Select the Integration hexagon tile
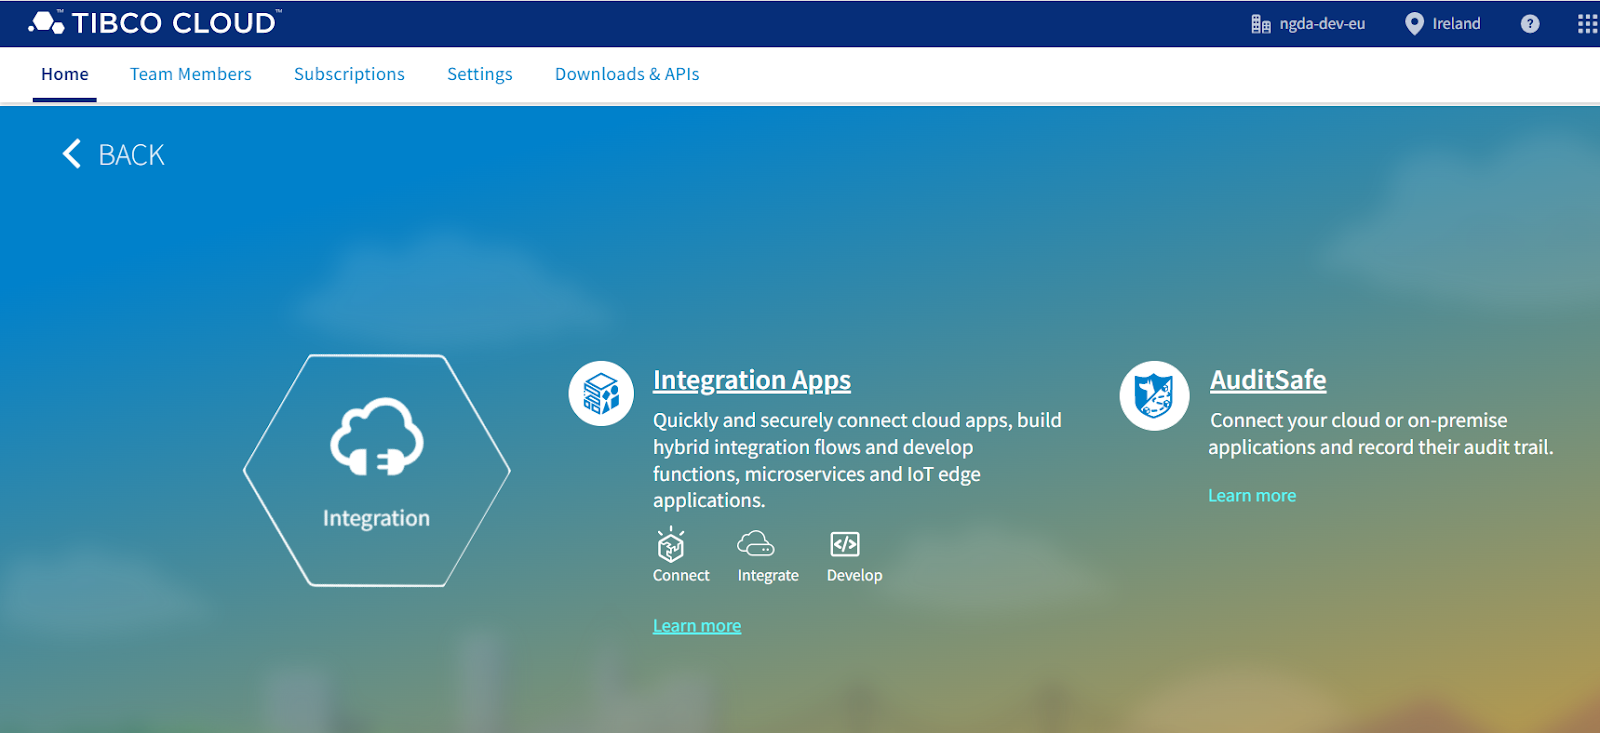1600x733 pixels. [x=377, y=470]
